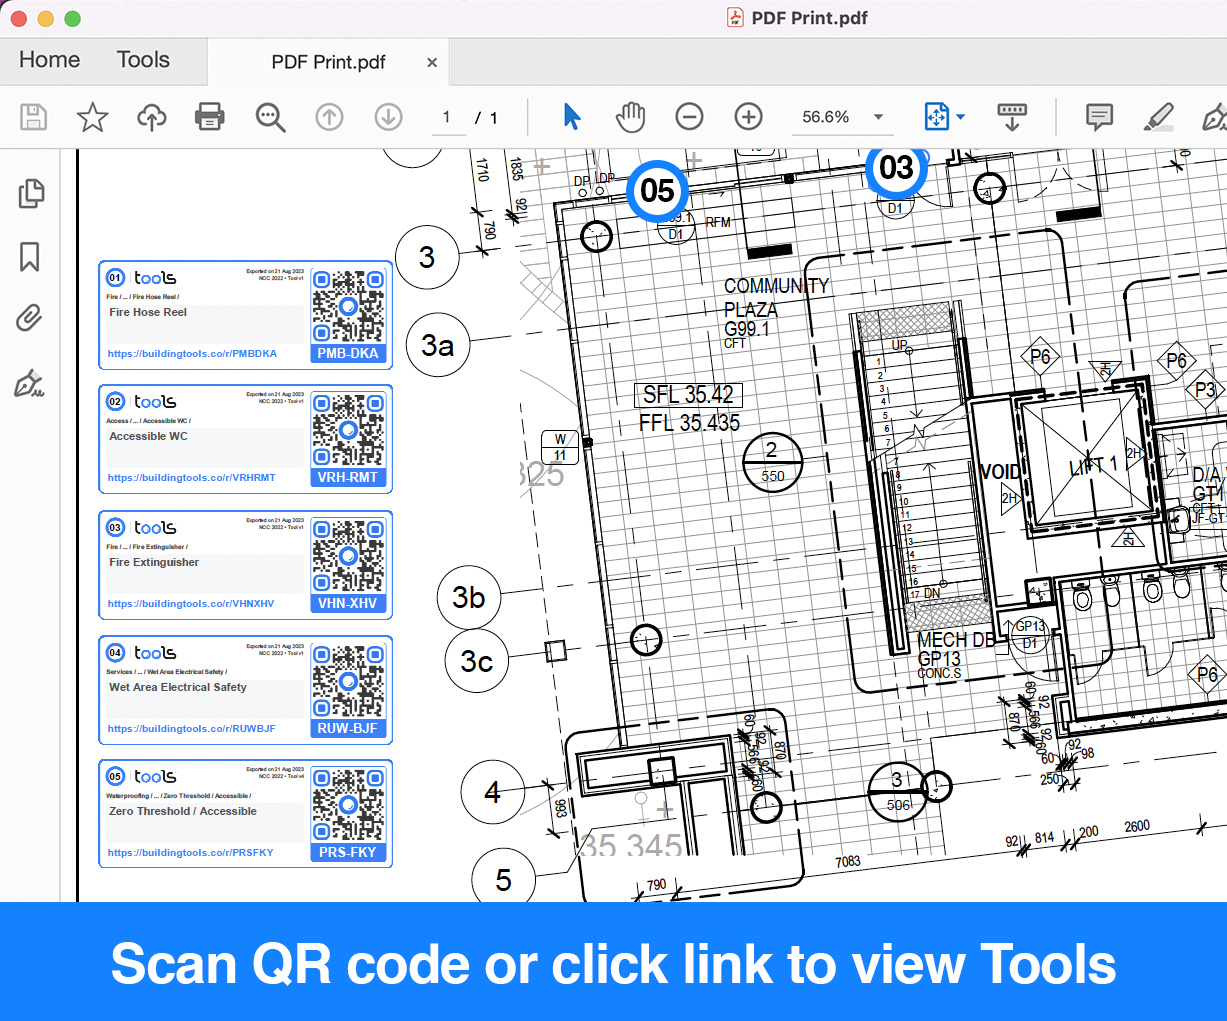
Task: Open the Page Thumbnails sidebar panel
Action: [31, 194]
